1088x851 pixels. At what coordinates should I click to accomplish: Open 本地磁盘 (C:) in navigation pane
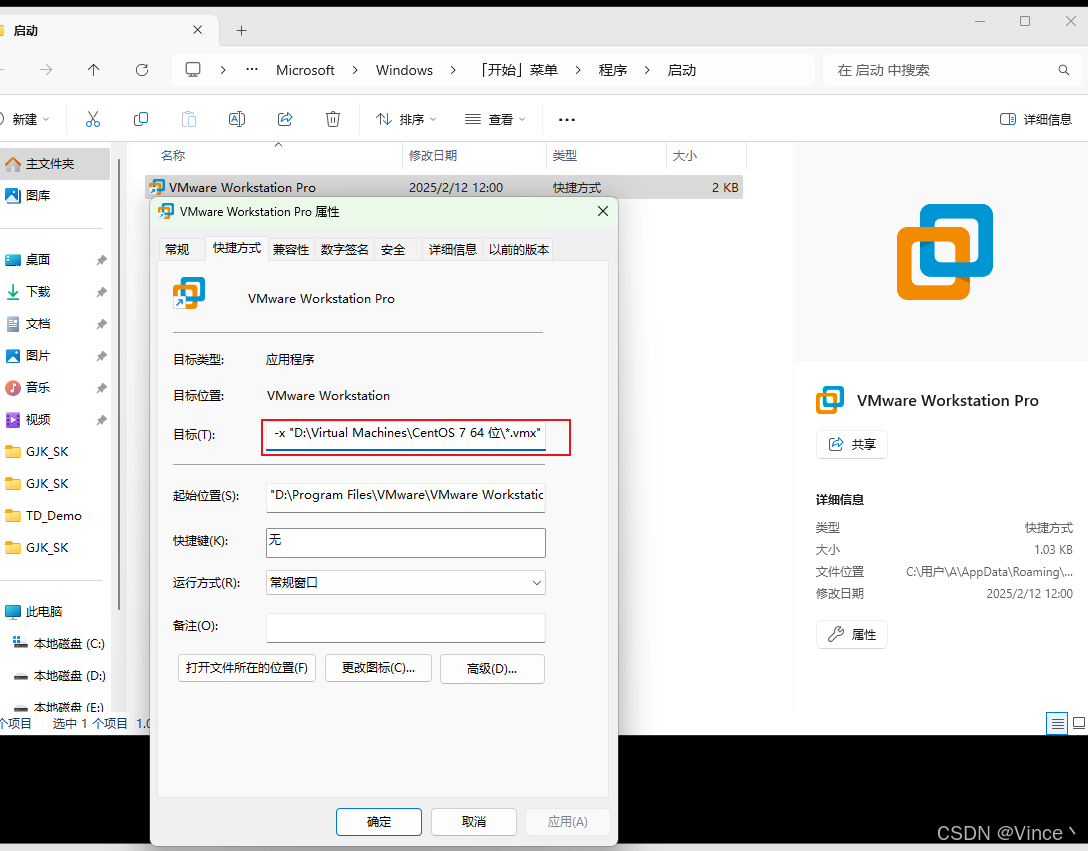coord(59,643)
